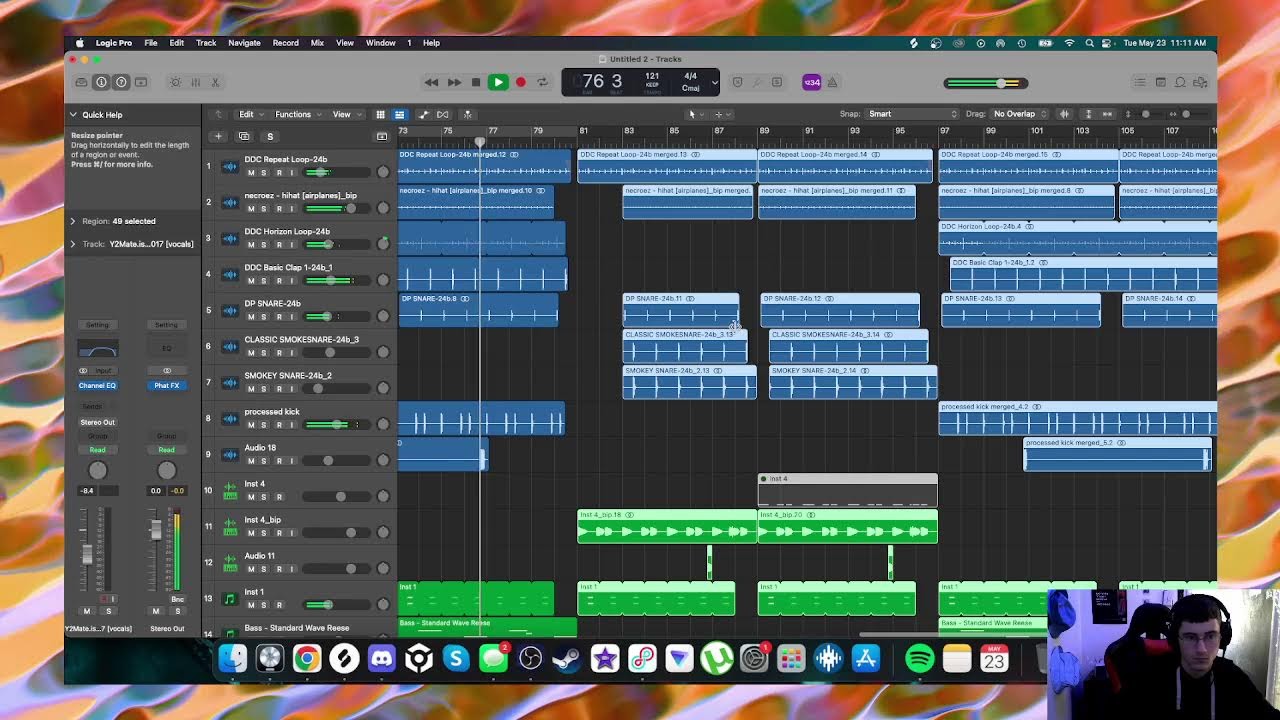Open Spotify from the Dock
This screenshot has width=1280, height=720.
point(919,658)
